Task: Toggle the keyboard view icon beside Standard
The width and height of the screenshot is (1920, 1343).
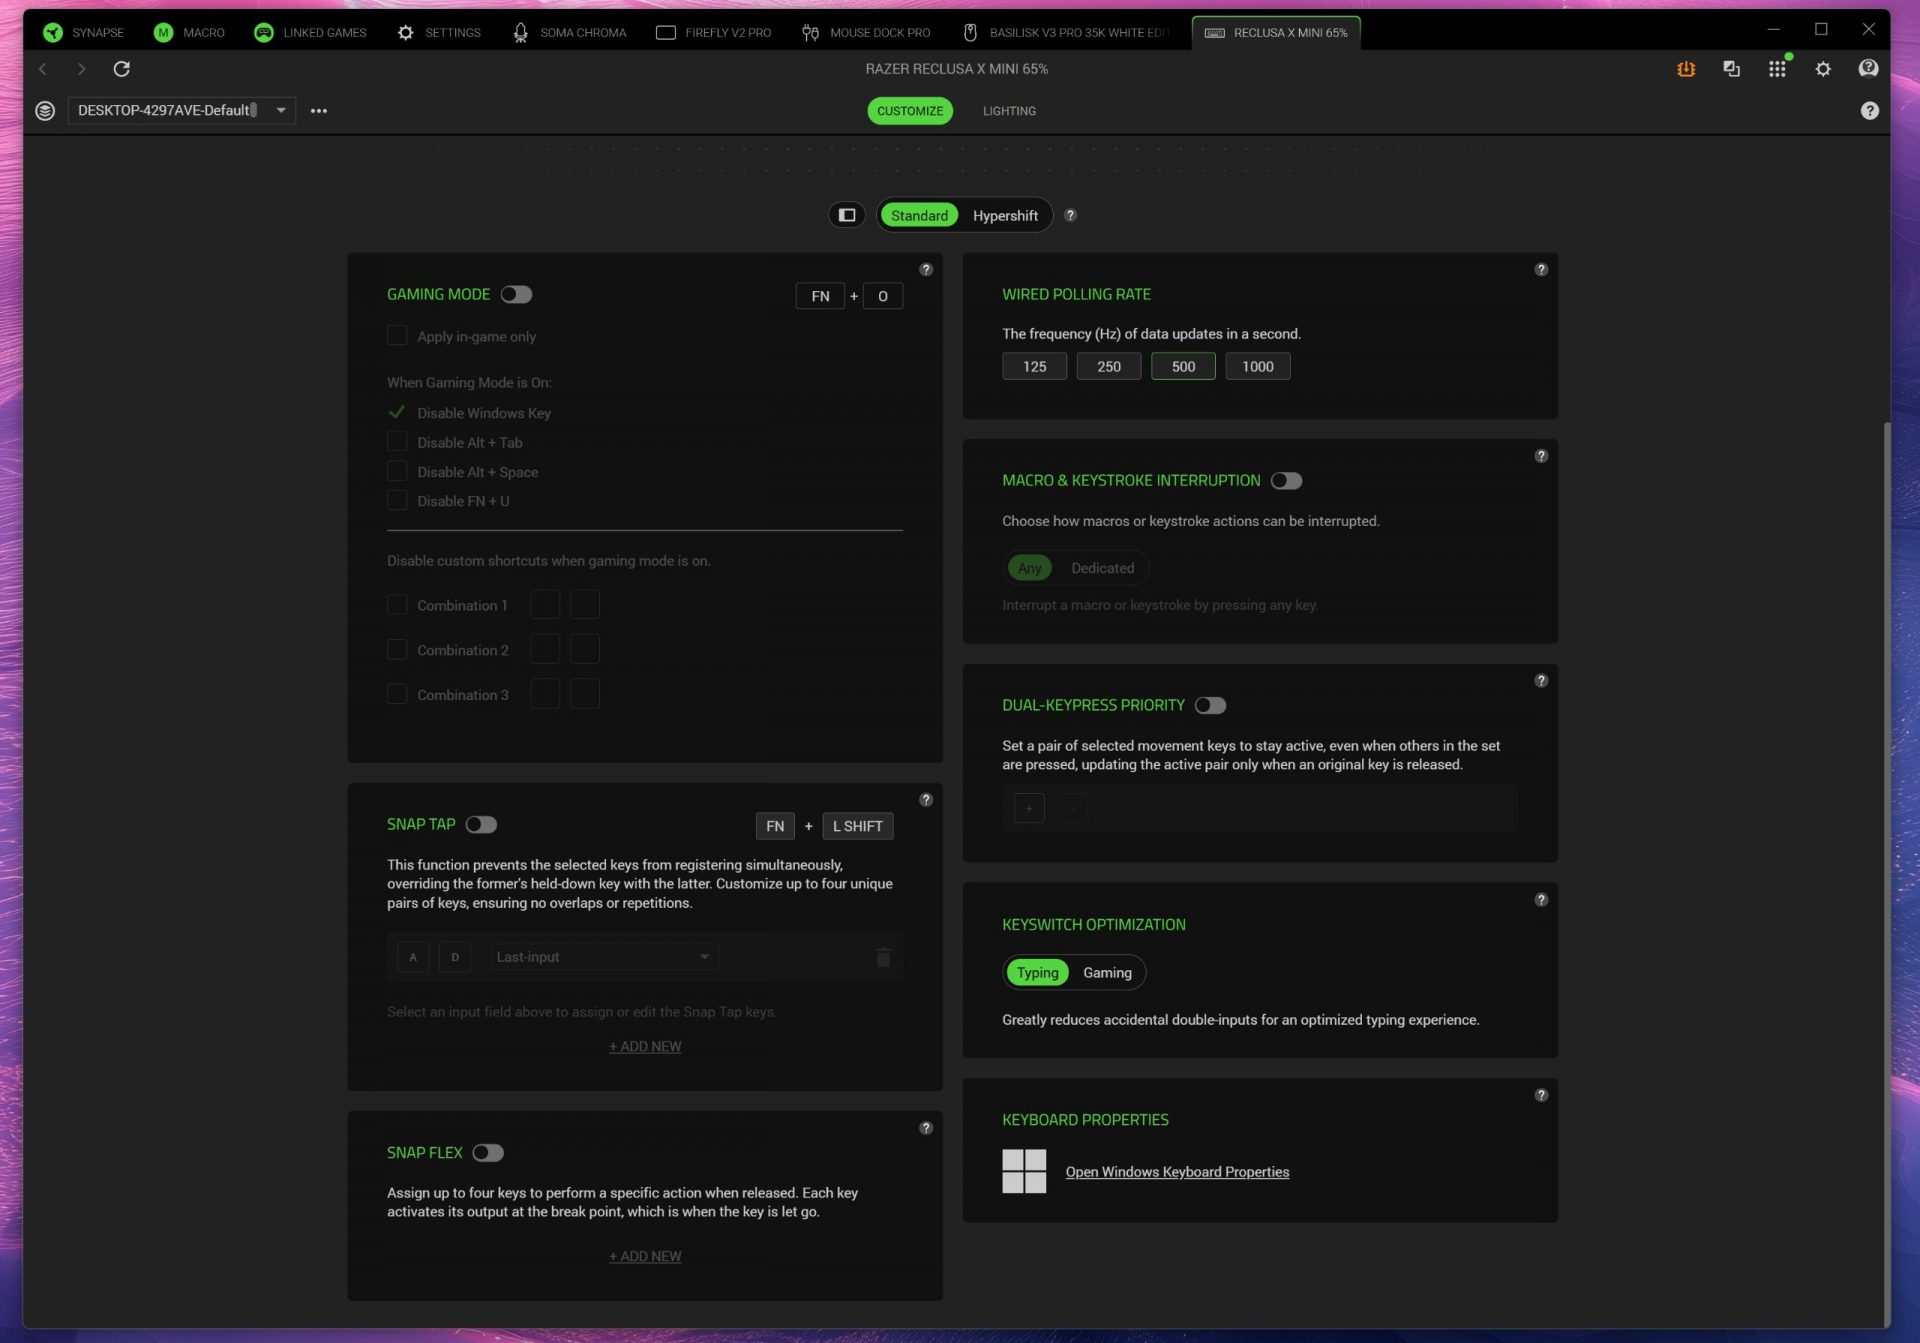Action: (847, 215)
